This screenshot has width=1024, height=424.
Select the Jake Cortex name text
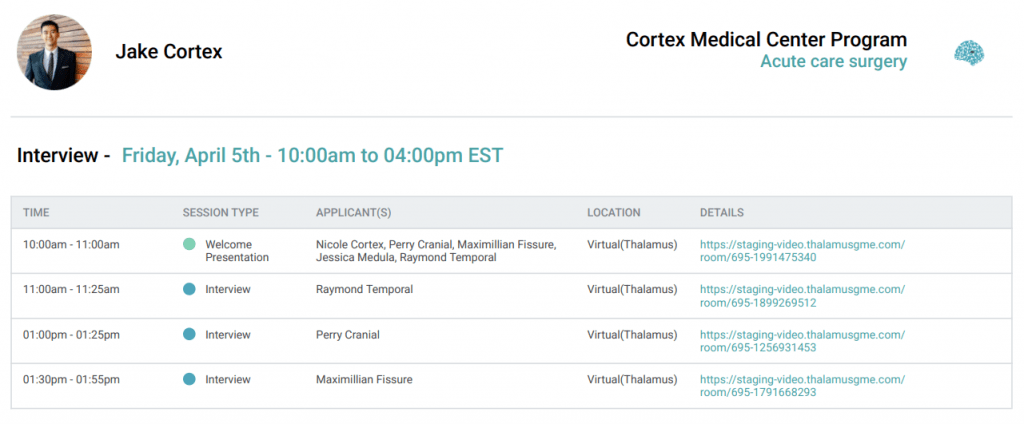click(168, 52)
